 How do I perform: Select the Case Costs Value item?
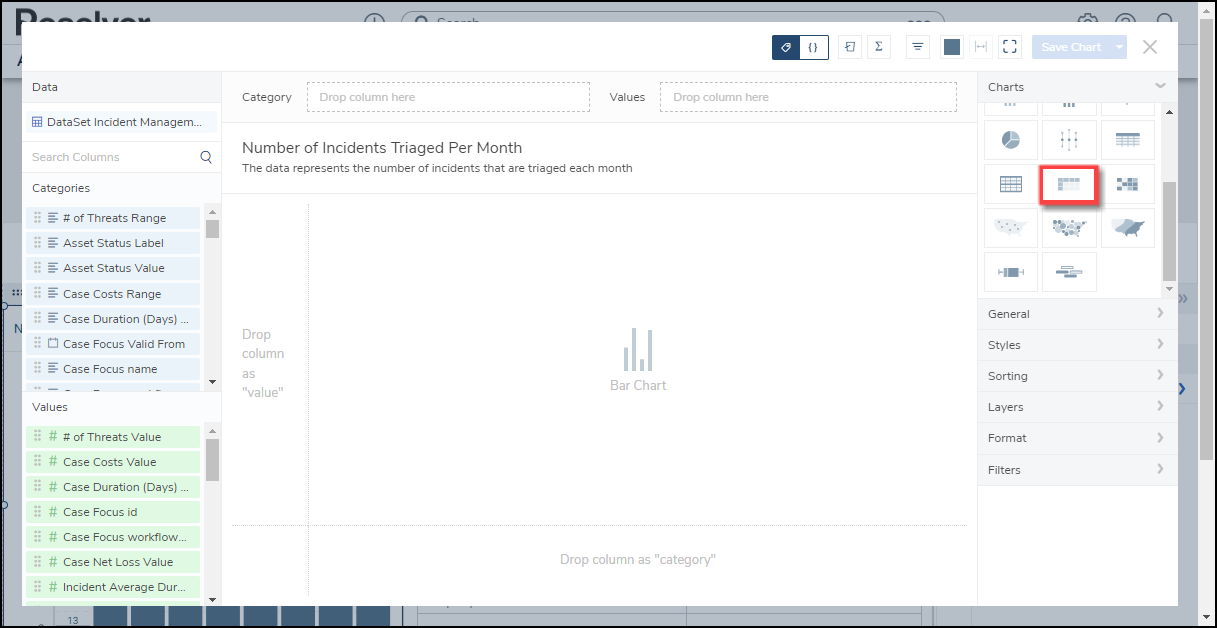113,462
